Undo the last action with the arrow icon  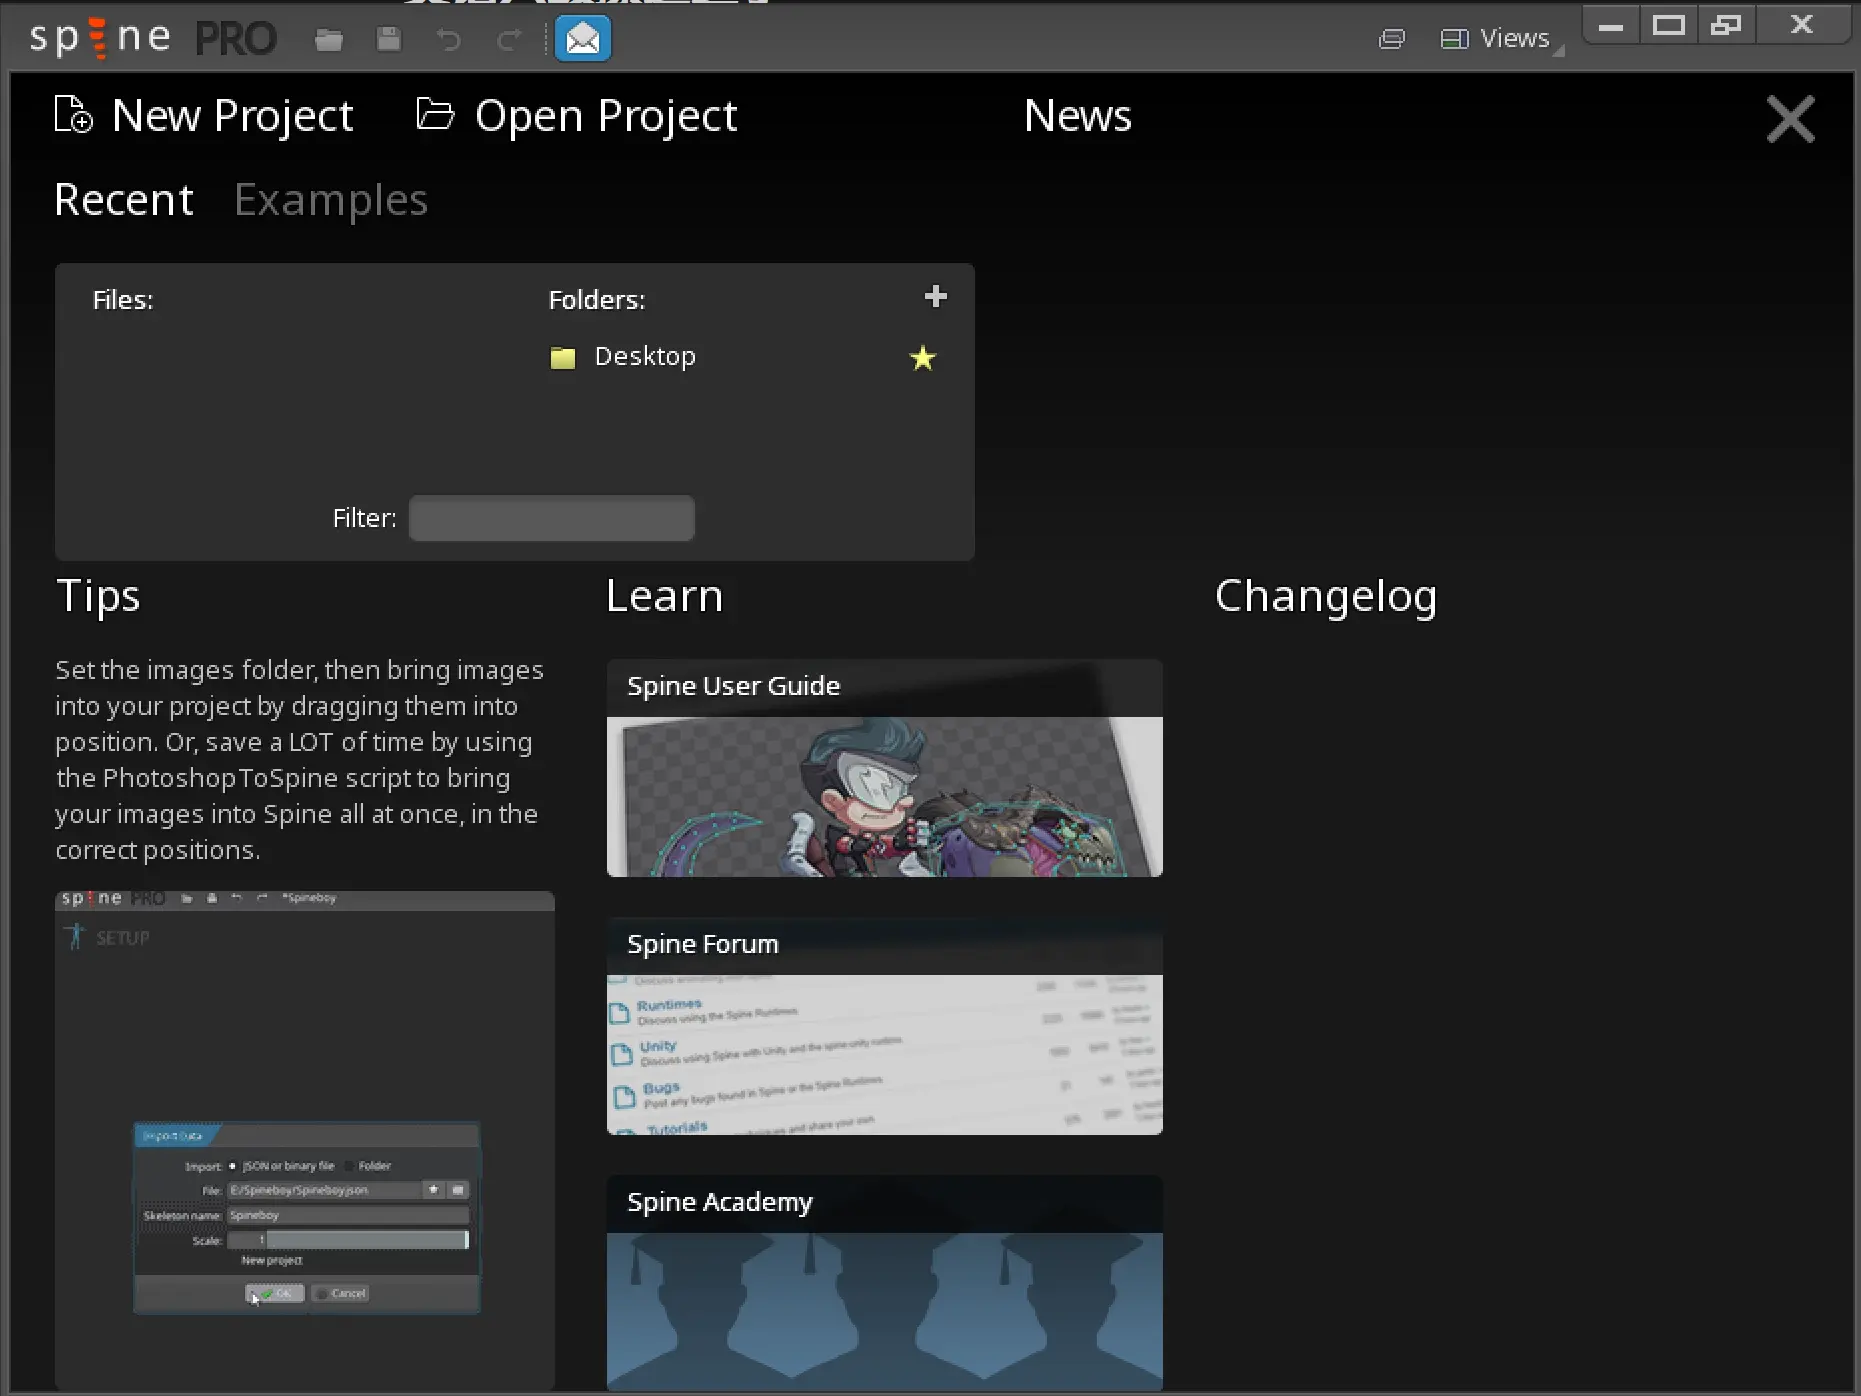(x=449, y=39)
